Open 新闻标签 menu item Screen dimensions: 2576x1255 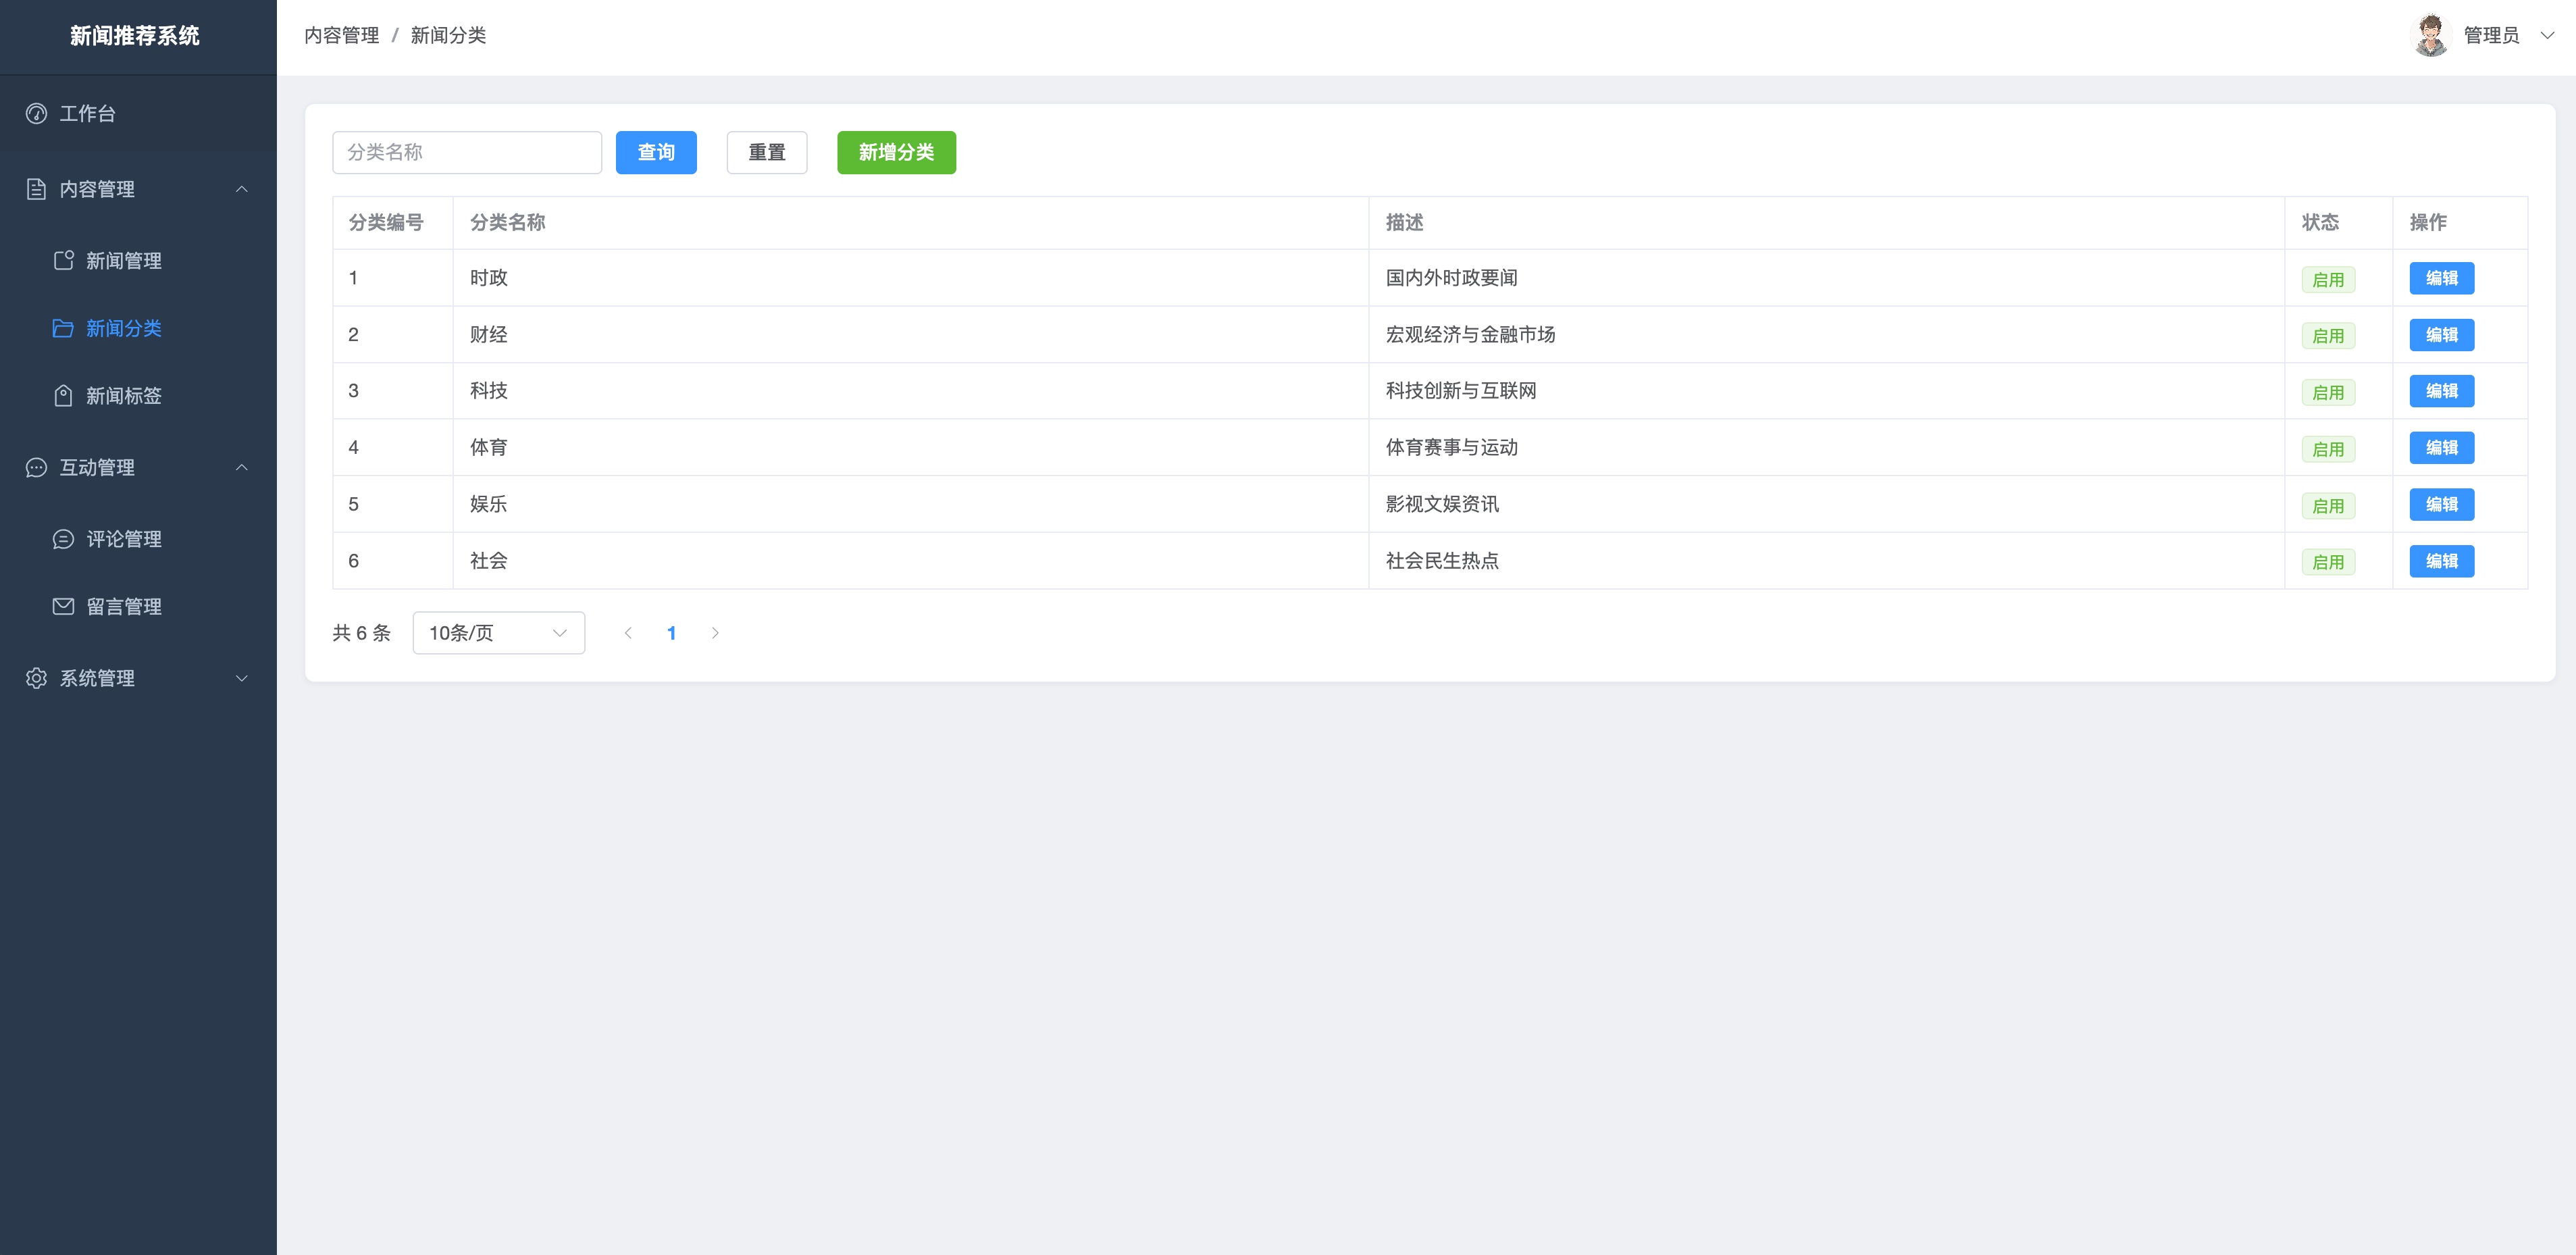(x=138, y=396)
